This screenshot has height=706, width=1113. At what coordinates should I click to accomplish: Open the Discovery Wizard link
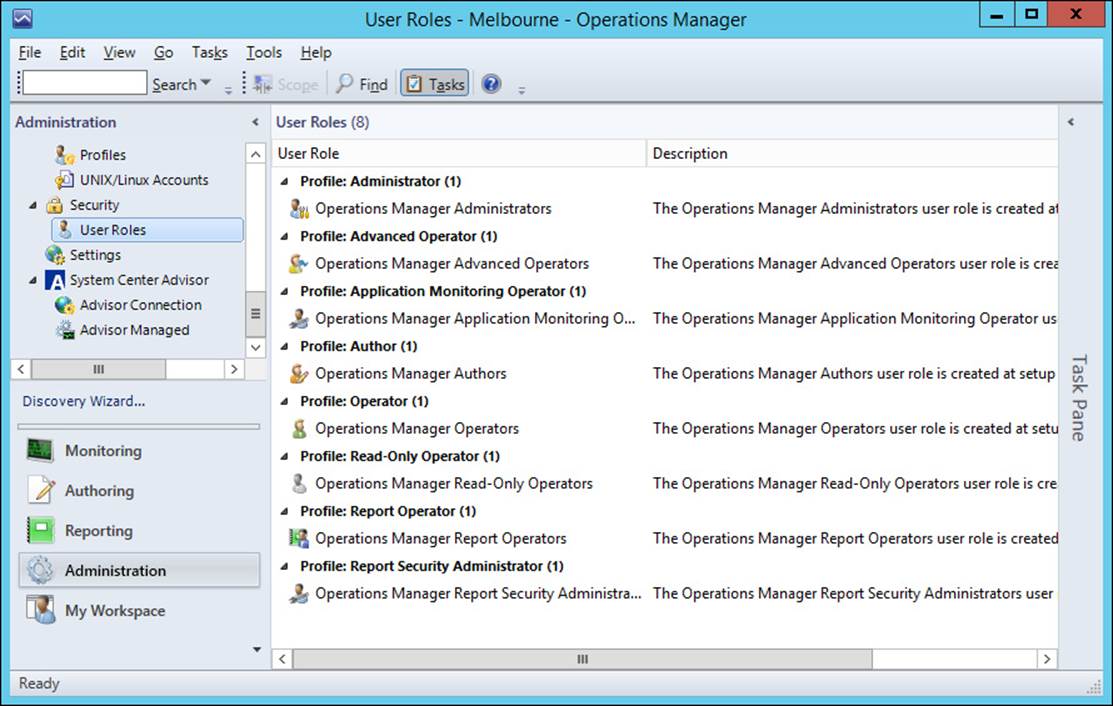pyautogui.click(x=84, y=401)
